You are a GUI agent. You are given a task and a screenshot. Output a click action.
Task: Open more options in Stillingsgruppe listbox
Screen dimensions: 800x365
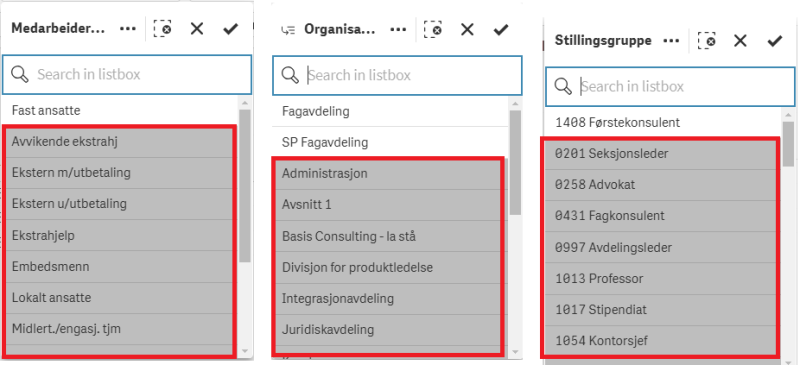671,40
